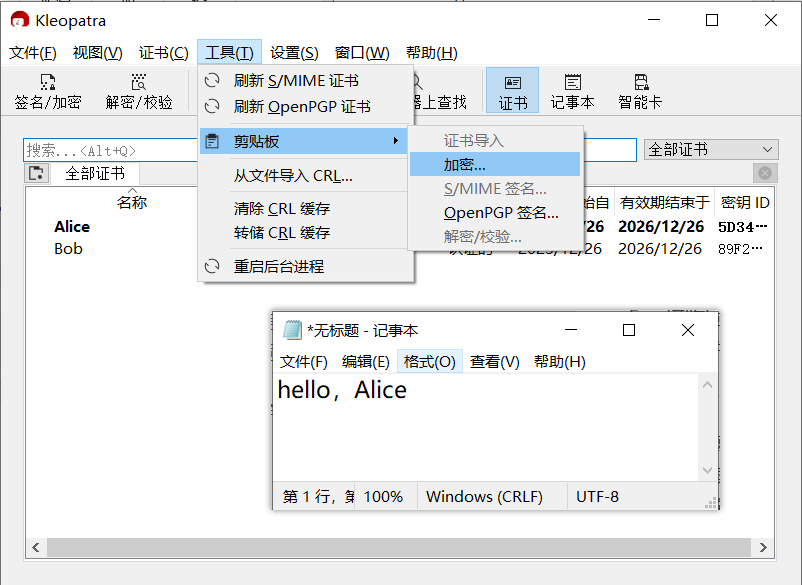Close the Notepad window

(x=688, y=330)
